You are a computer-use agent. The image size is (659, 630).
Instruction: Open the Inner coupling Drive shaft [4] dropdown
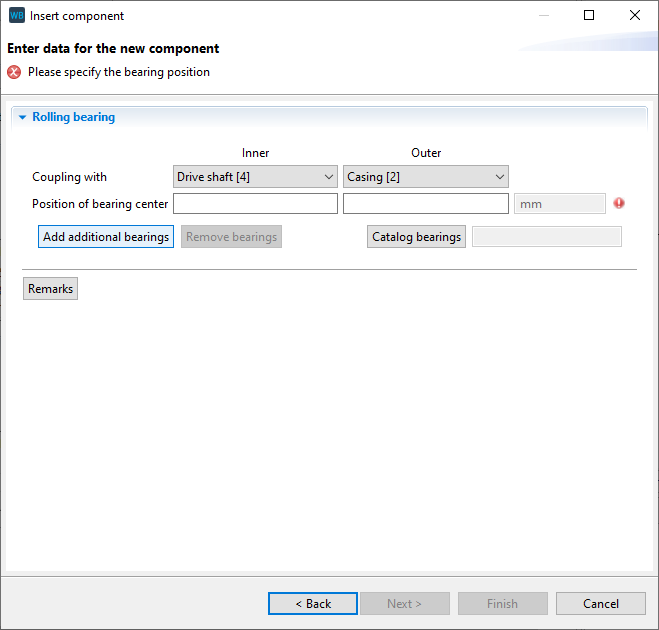(x=255, y=177)
